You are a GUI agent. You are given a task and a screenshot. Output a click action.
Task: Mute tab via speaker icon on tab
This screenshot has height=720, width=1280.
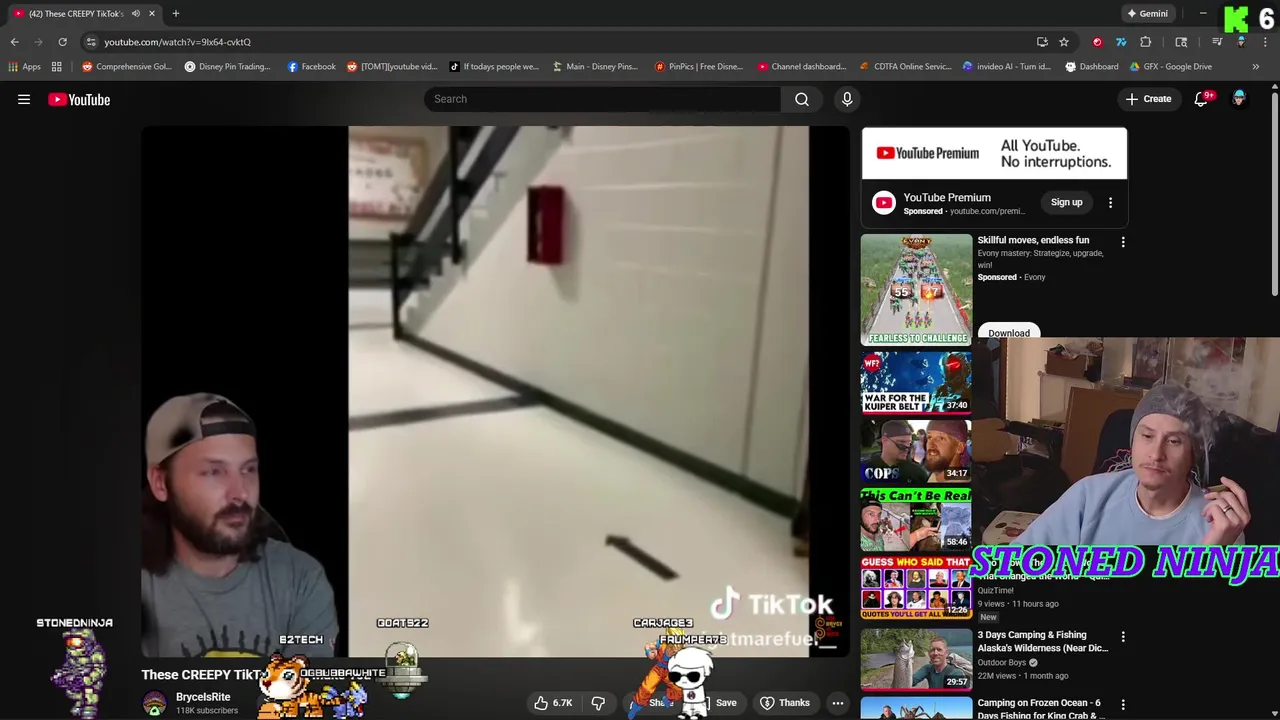136,14
